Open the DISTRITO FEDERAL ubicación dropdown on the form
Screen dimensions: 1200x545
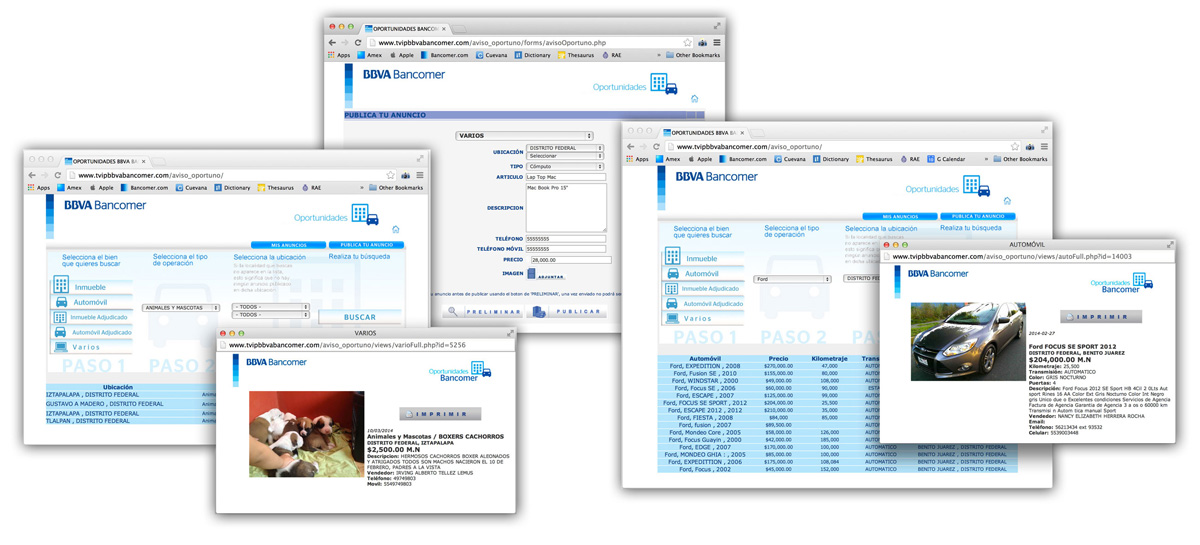[565, 148]
